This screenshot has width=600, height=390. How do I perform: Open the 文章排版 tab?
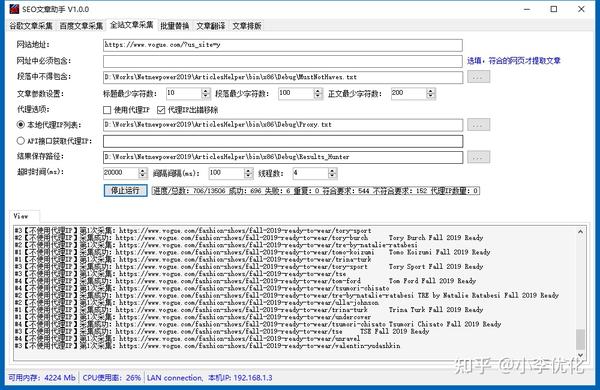[247, 26]
